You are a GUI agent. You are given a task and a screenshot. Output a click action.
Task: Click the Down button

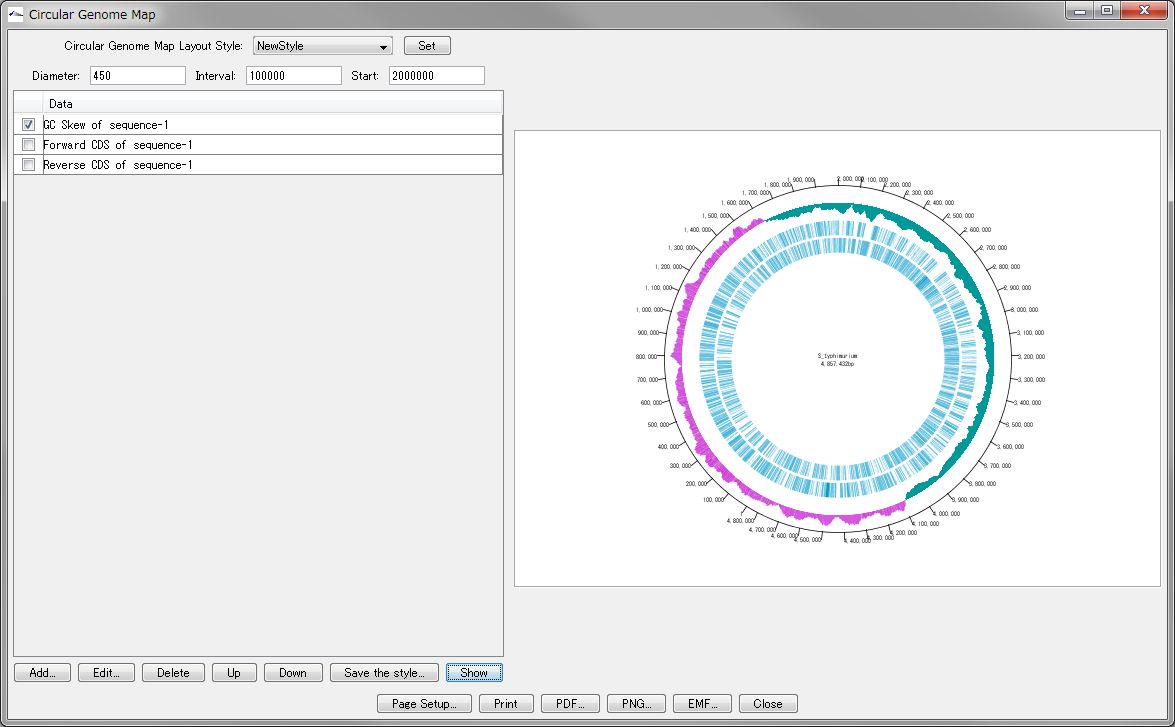(x=293, y=672)
